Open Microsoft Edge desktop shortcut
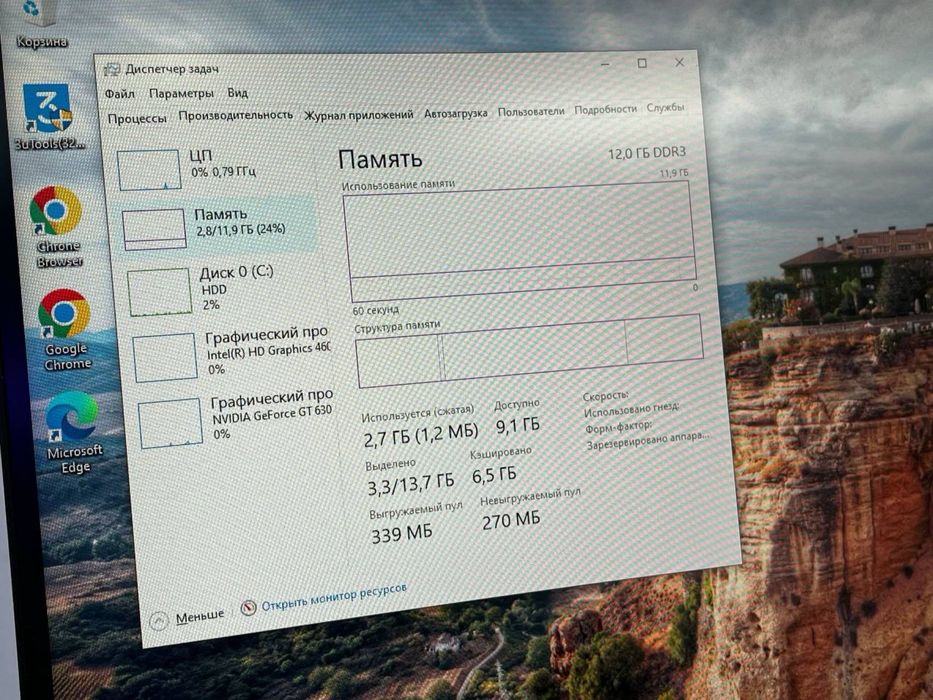Viewport: 933px width, 700px height. point(74,433)
